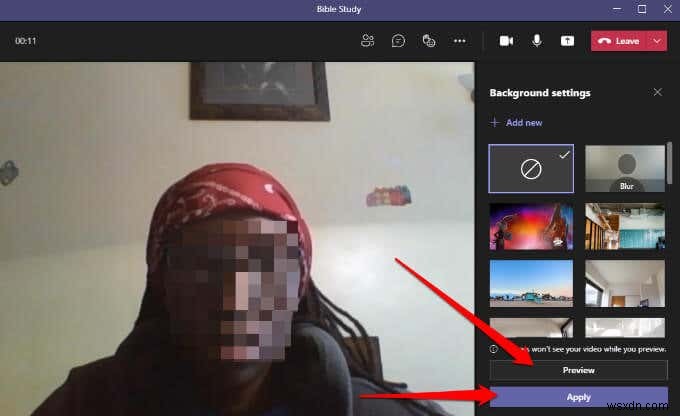The width and height of the screenshot is (680, 416).
Task: Mute the microphone icon
Action: point(537,41)
